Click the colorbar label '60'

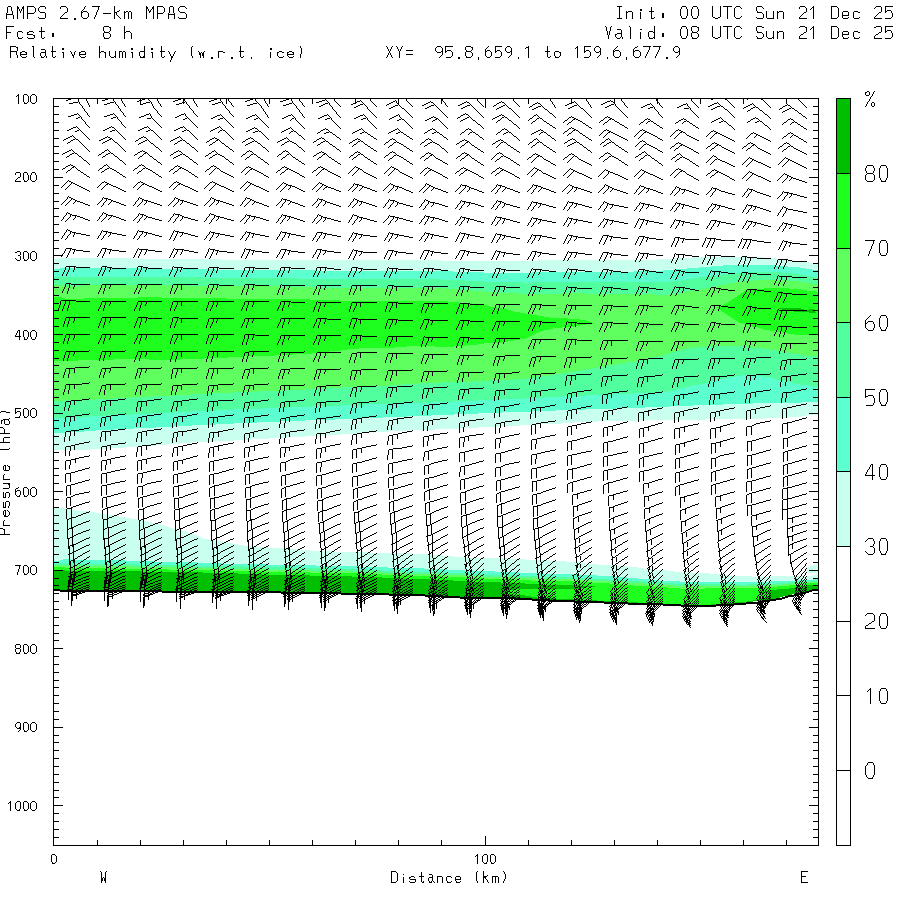pos(876,323)
